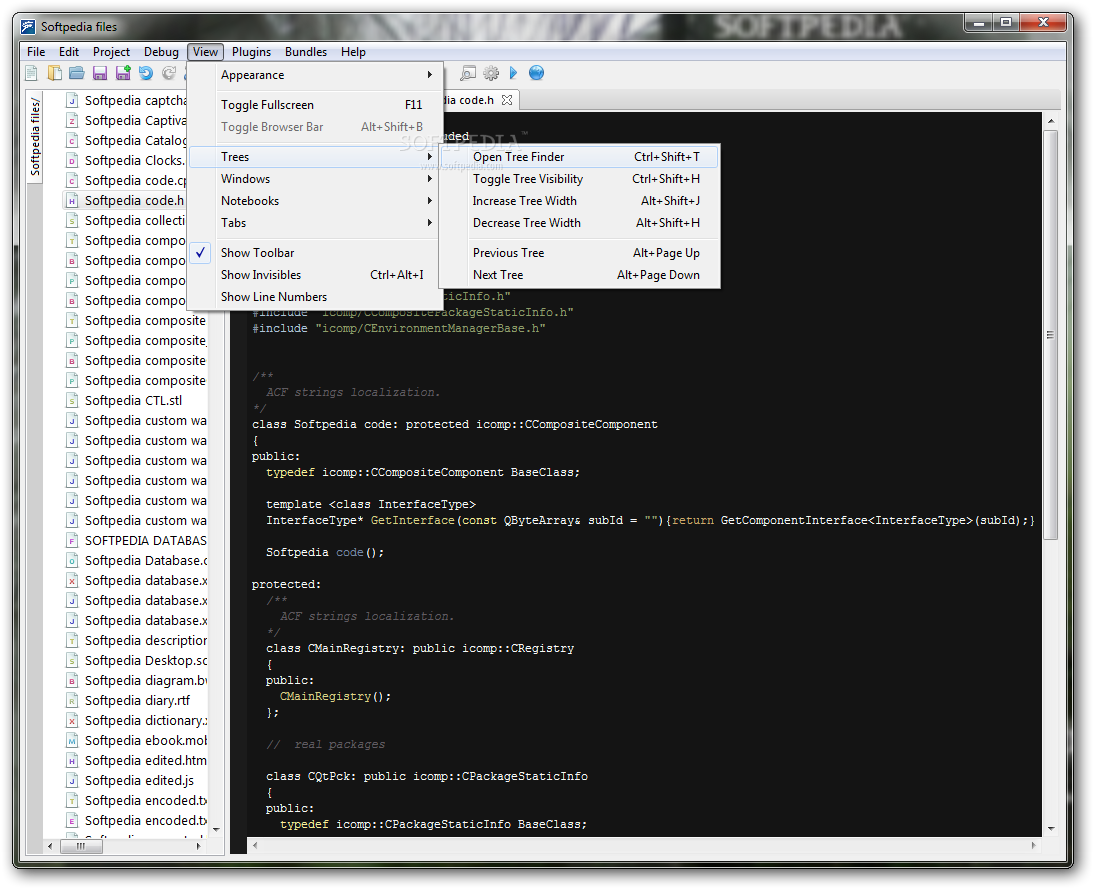Click the file tree scroll-right arrow
Screen dimensions: 1094x889
pyautogui.click(x=199, y=846)
